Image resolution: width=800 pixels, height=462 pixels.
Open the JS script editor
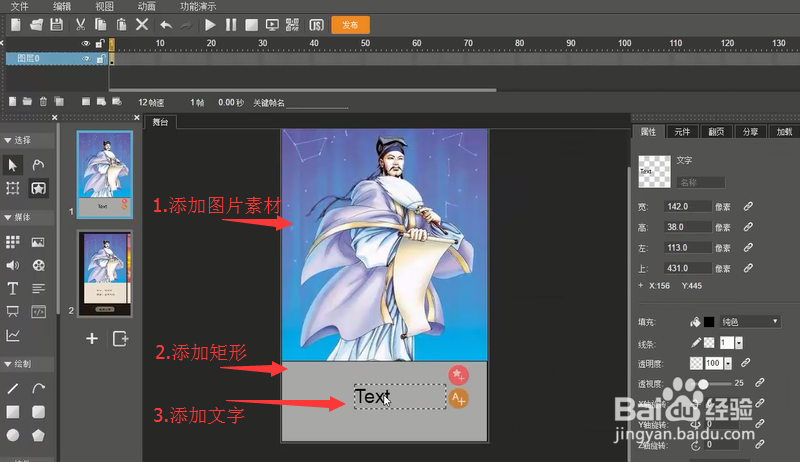[316, 25]
